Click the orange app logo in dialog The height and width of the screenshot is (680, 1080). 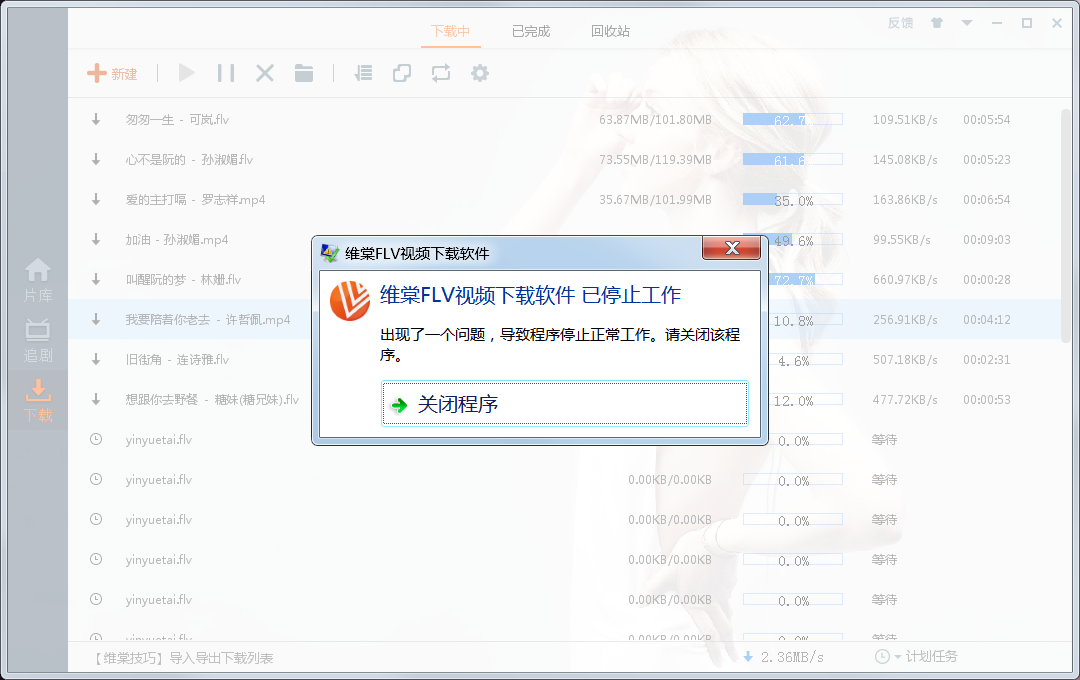350,301
